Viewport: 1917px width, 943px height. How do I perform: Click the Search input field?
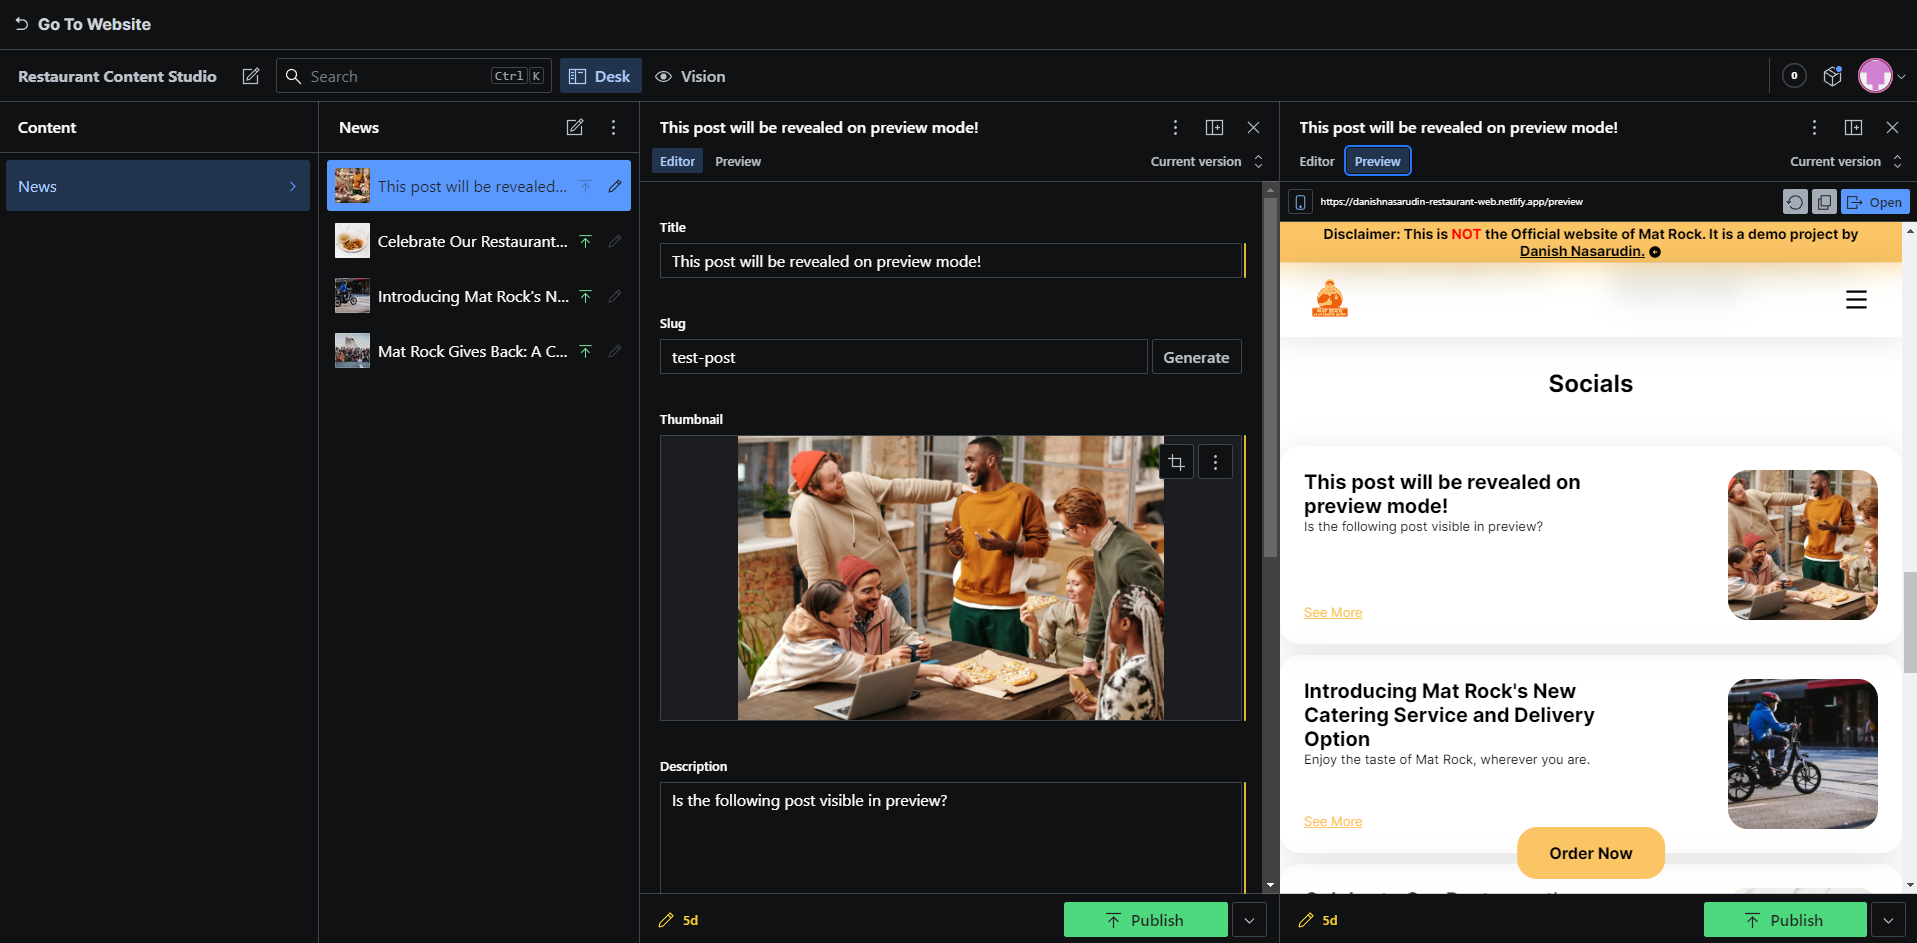click(x=414, y=76)
